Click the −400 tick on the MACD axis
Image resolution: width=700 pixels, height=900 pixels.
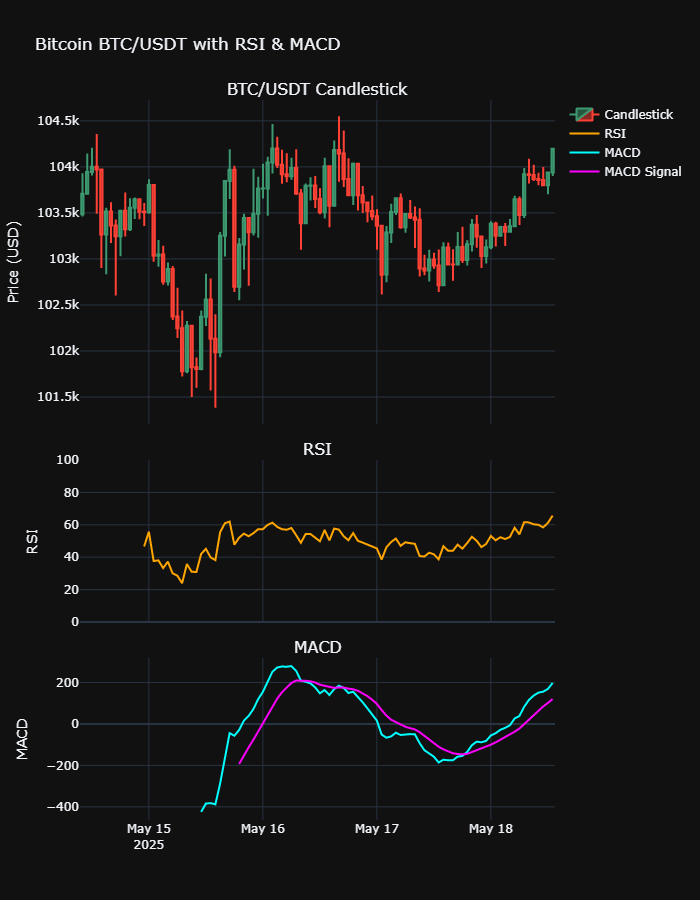[61, 807]
